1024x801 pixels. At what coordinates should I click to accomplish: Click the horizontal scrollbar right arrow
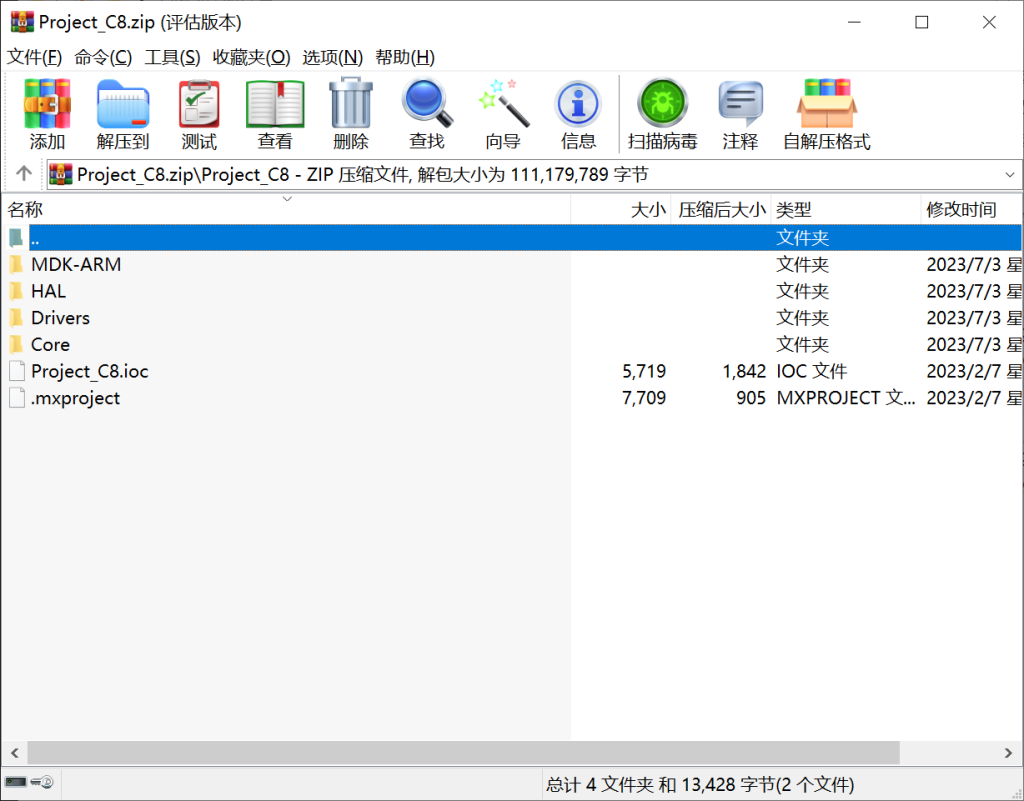(x=1008, y=753)
